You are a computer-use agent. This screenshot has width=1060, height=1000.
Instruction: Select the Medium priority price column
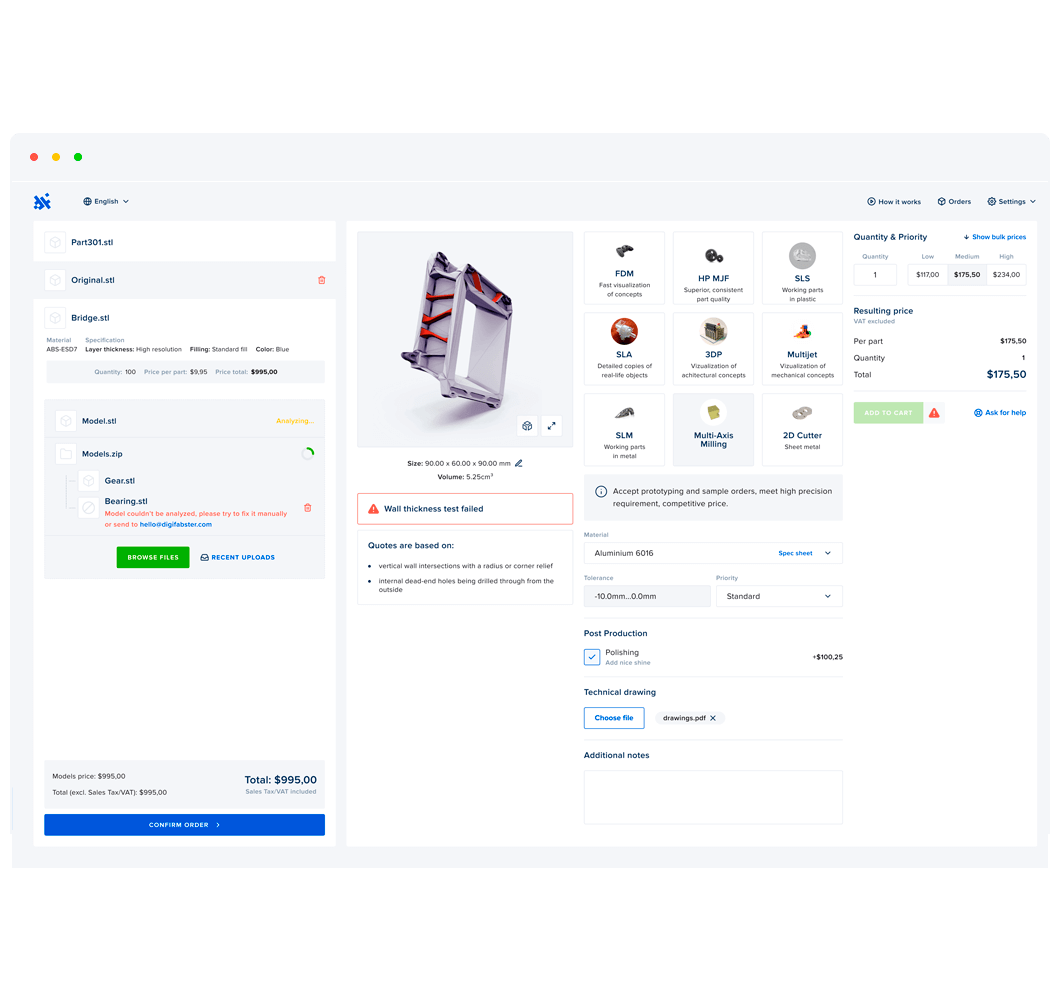point(966,274)
